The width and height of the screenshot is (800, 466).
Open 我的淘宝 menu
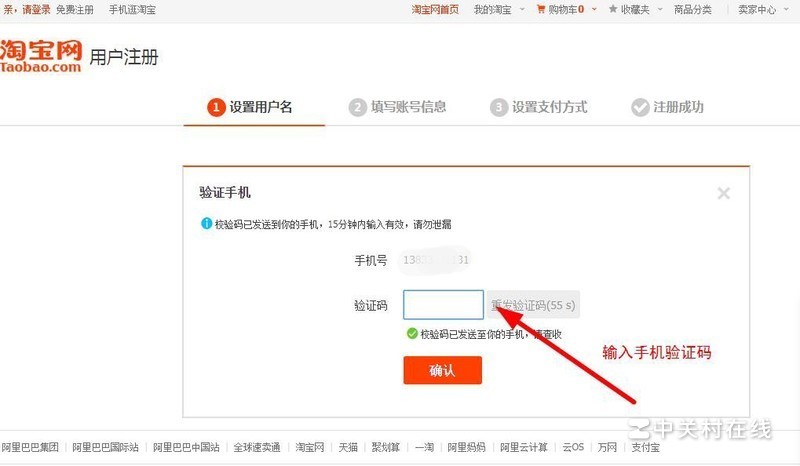tap(492, 9)
